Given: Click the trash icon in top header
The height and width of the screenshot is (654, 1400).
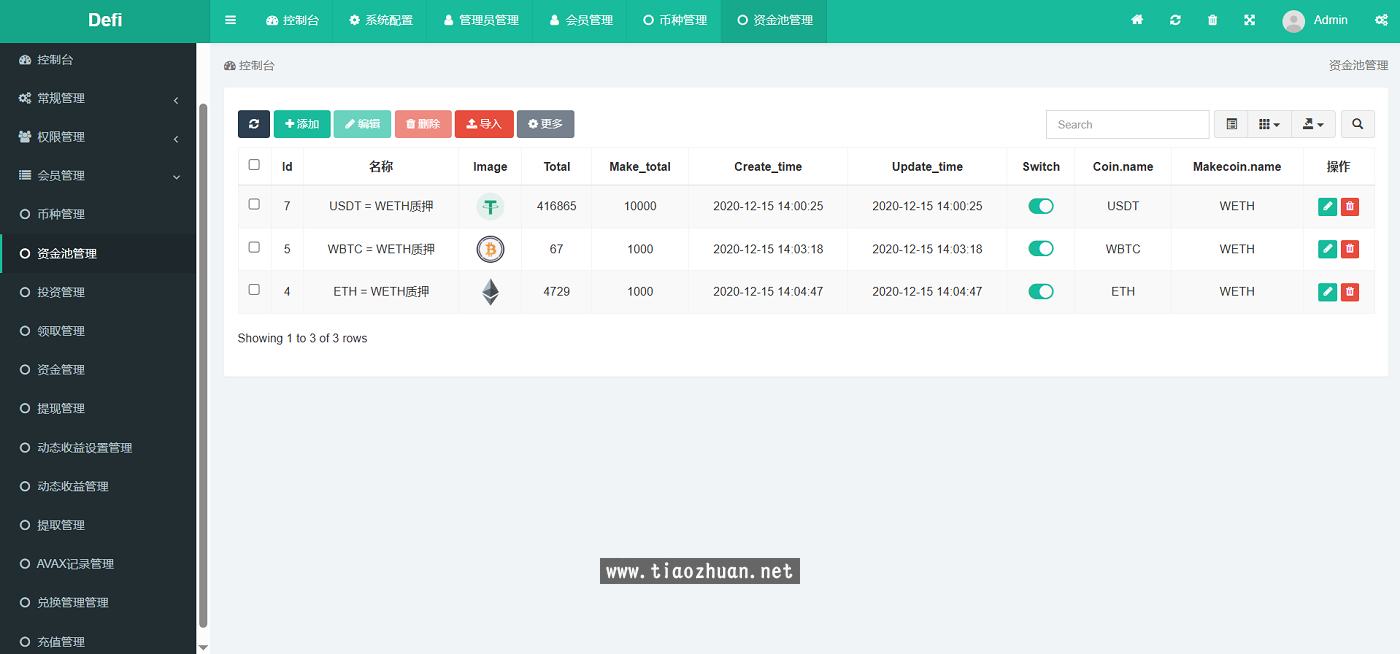Looking at the screenshot, I should [x=1213, y=20].
